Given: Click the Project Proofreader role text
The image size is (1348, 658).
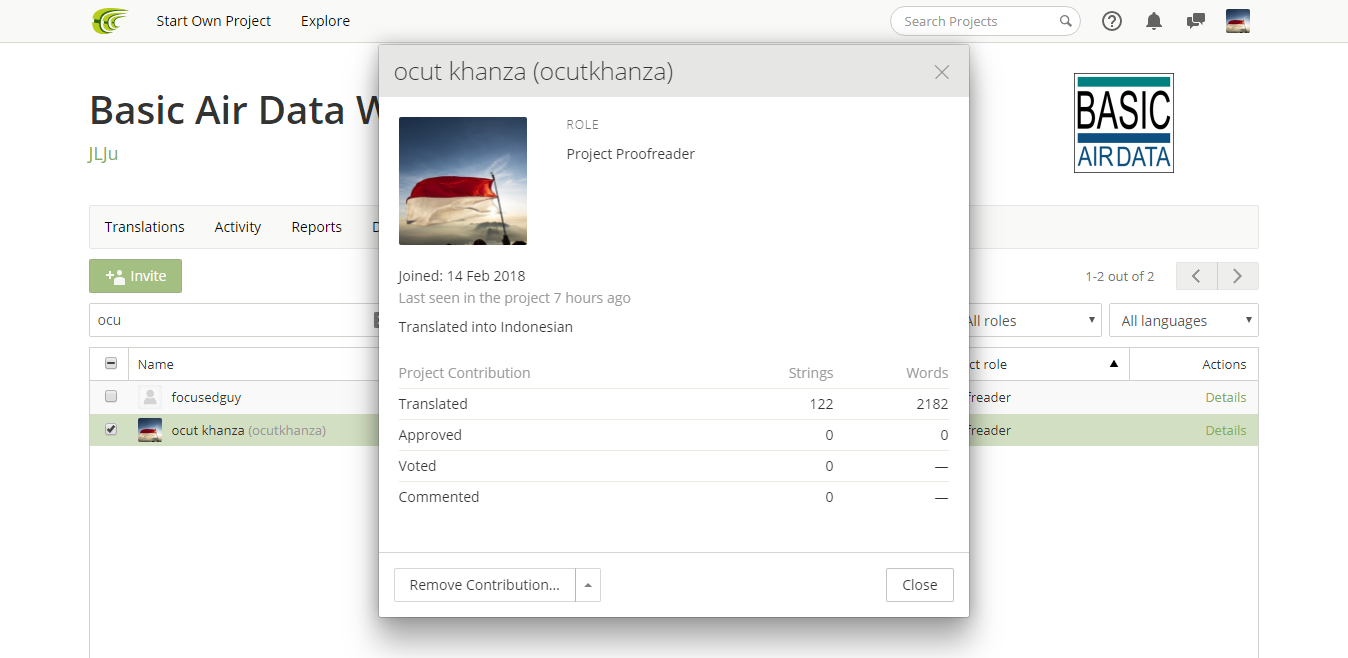Looking at the screenshot, I should (x=631, y=154).
